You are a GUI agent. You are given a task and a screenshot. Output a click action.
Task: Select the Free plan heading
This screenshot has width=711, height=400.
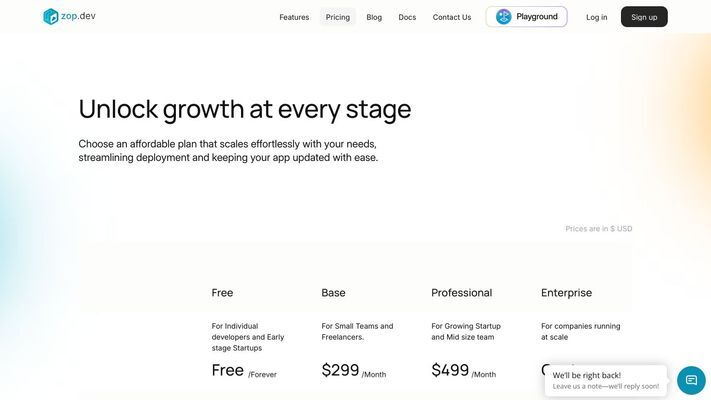tap(222, 293)
